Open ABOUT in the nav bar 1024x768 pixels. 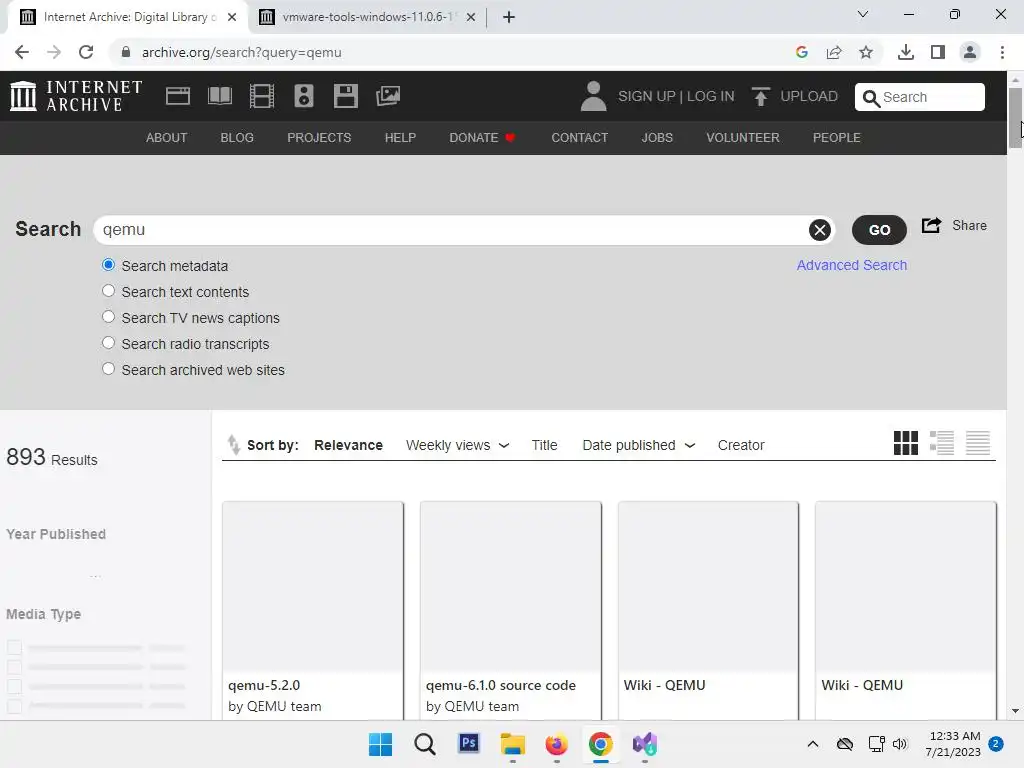(167, 138)
